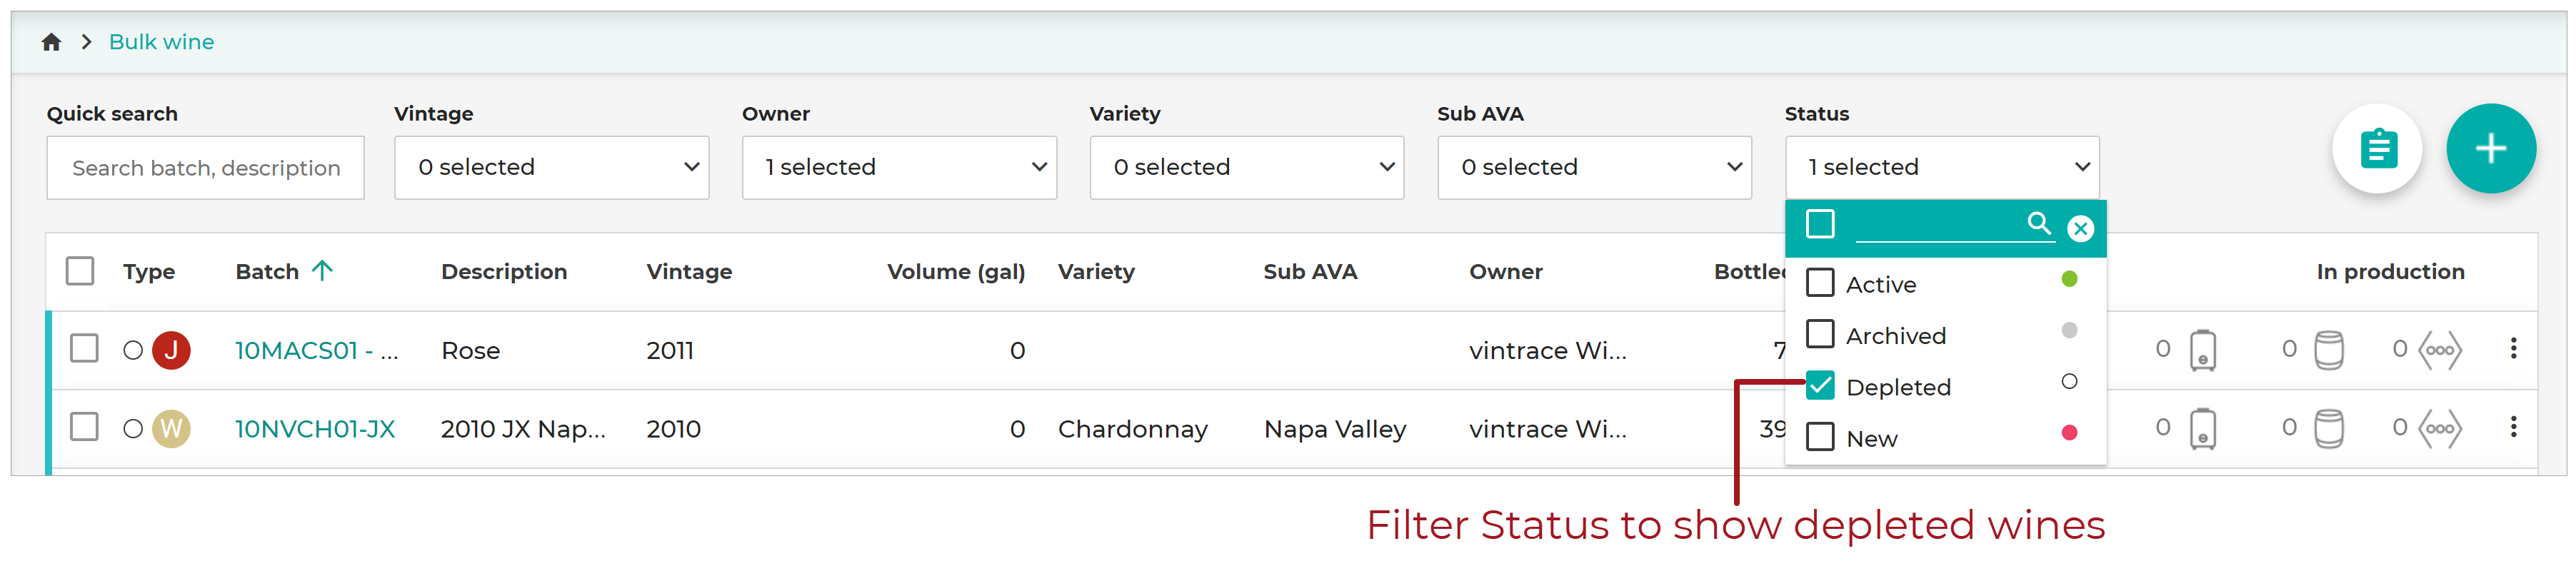The width and height of the screenshot is (2576, 571).
Task: Click magnifier icon in status dropdown
Action: pos(2038,223)
